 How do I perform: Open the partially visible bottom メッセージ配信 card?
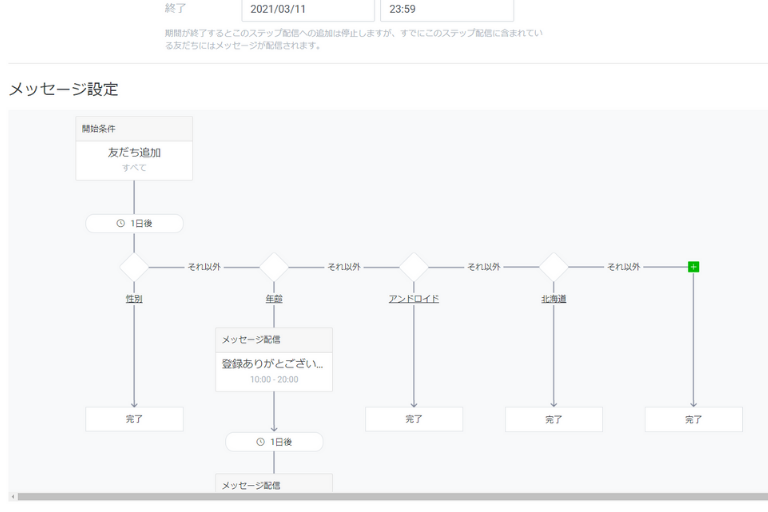coord(274,483)
